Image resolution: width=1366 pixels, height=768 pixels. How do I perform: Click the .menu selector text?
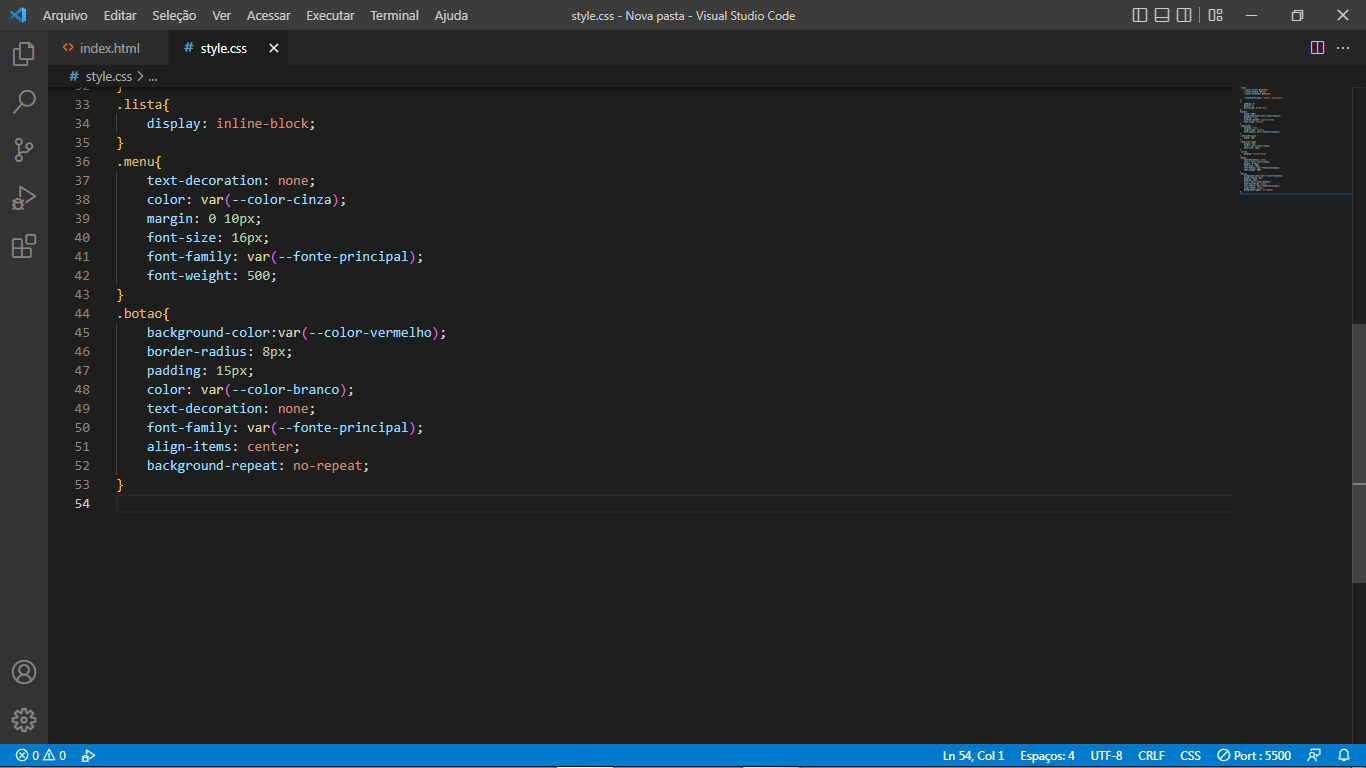(x=135, y=161)
